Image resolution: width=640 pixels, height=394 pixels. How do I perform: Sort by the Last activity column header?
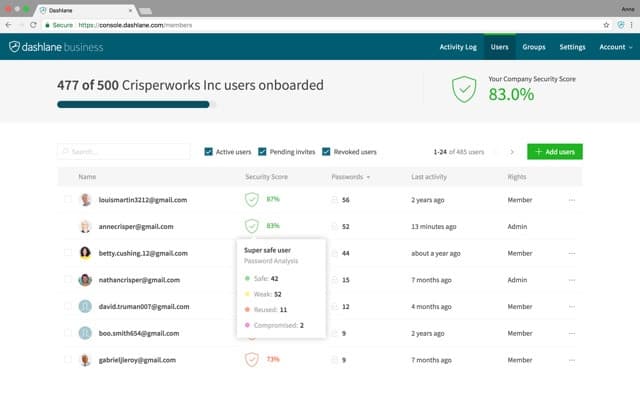click(429, 177)
